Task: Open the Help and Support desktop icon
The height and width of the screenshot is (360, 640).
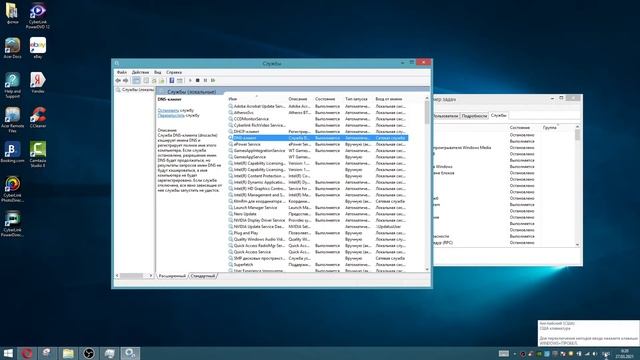Action: coord(12,85)
